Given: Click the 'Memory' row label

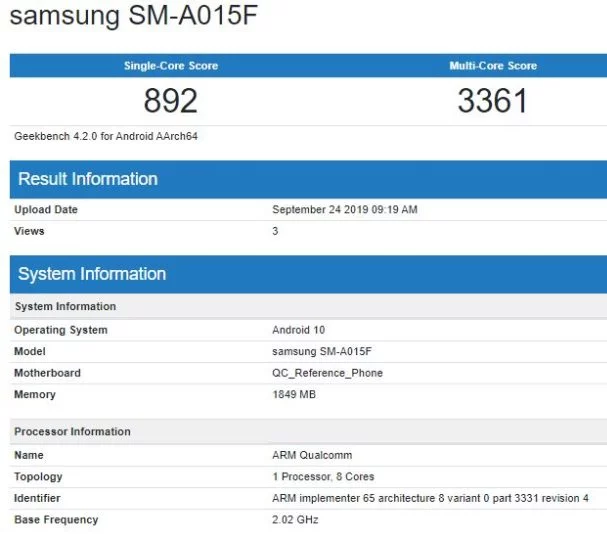Looking at the screenshot, I should click(x=35, y=395).
